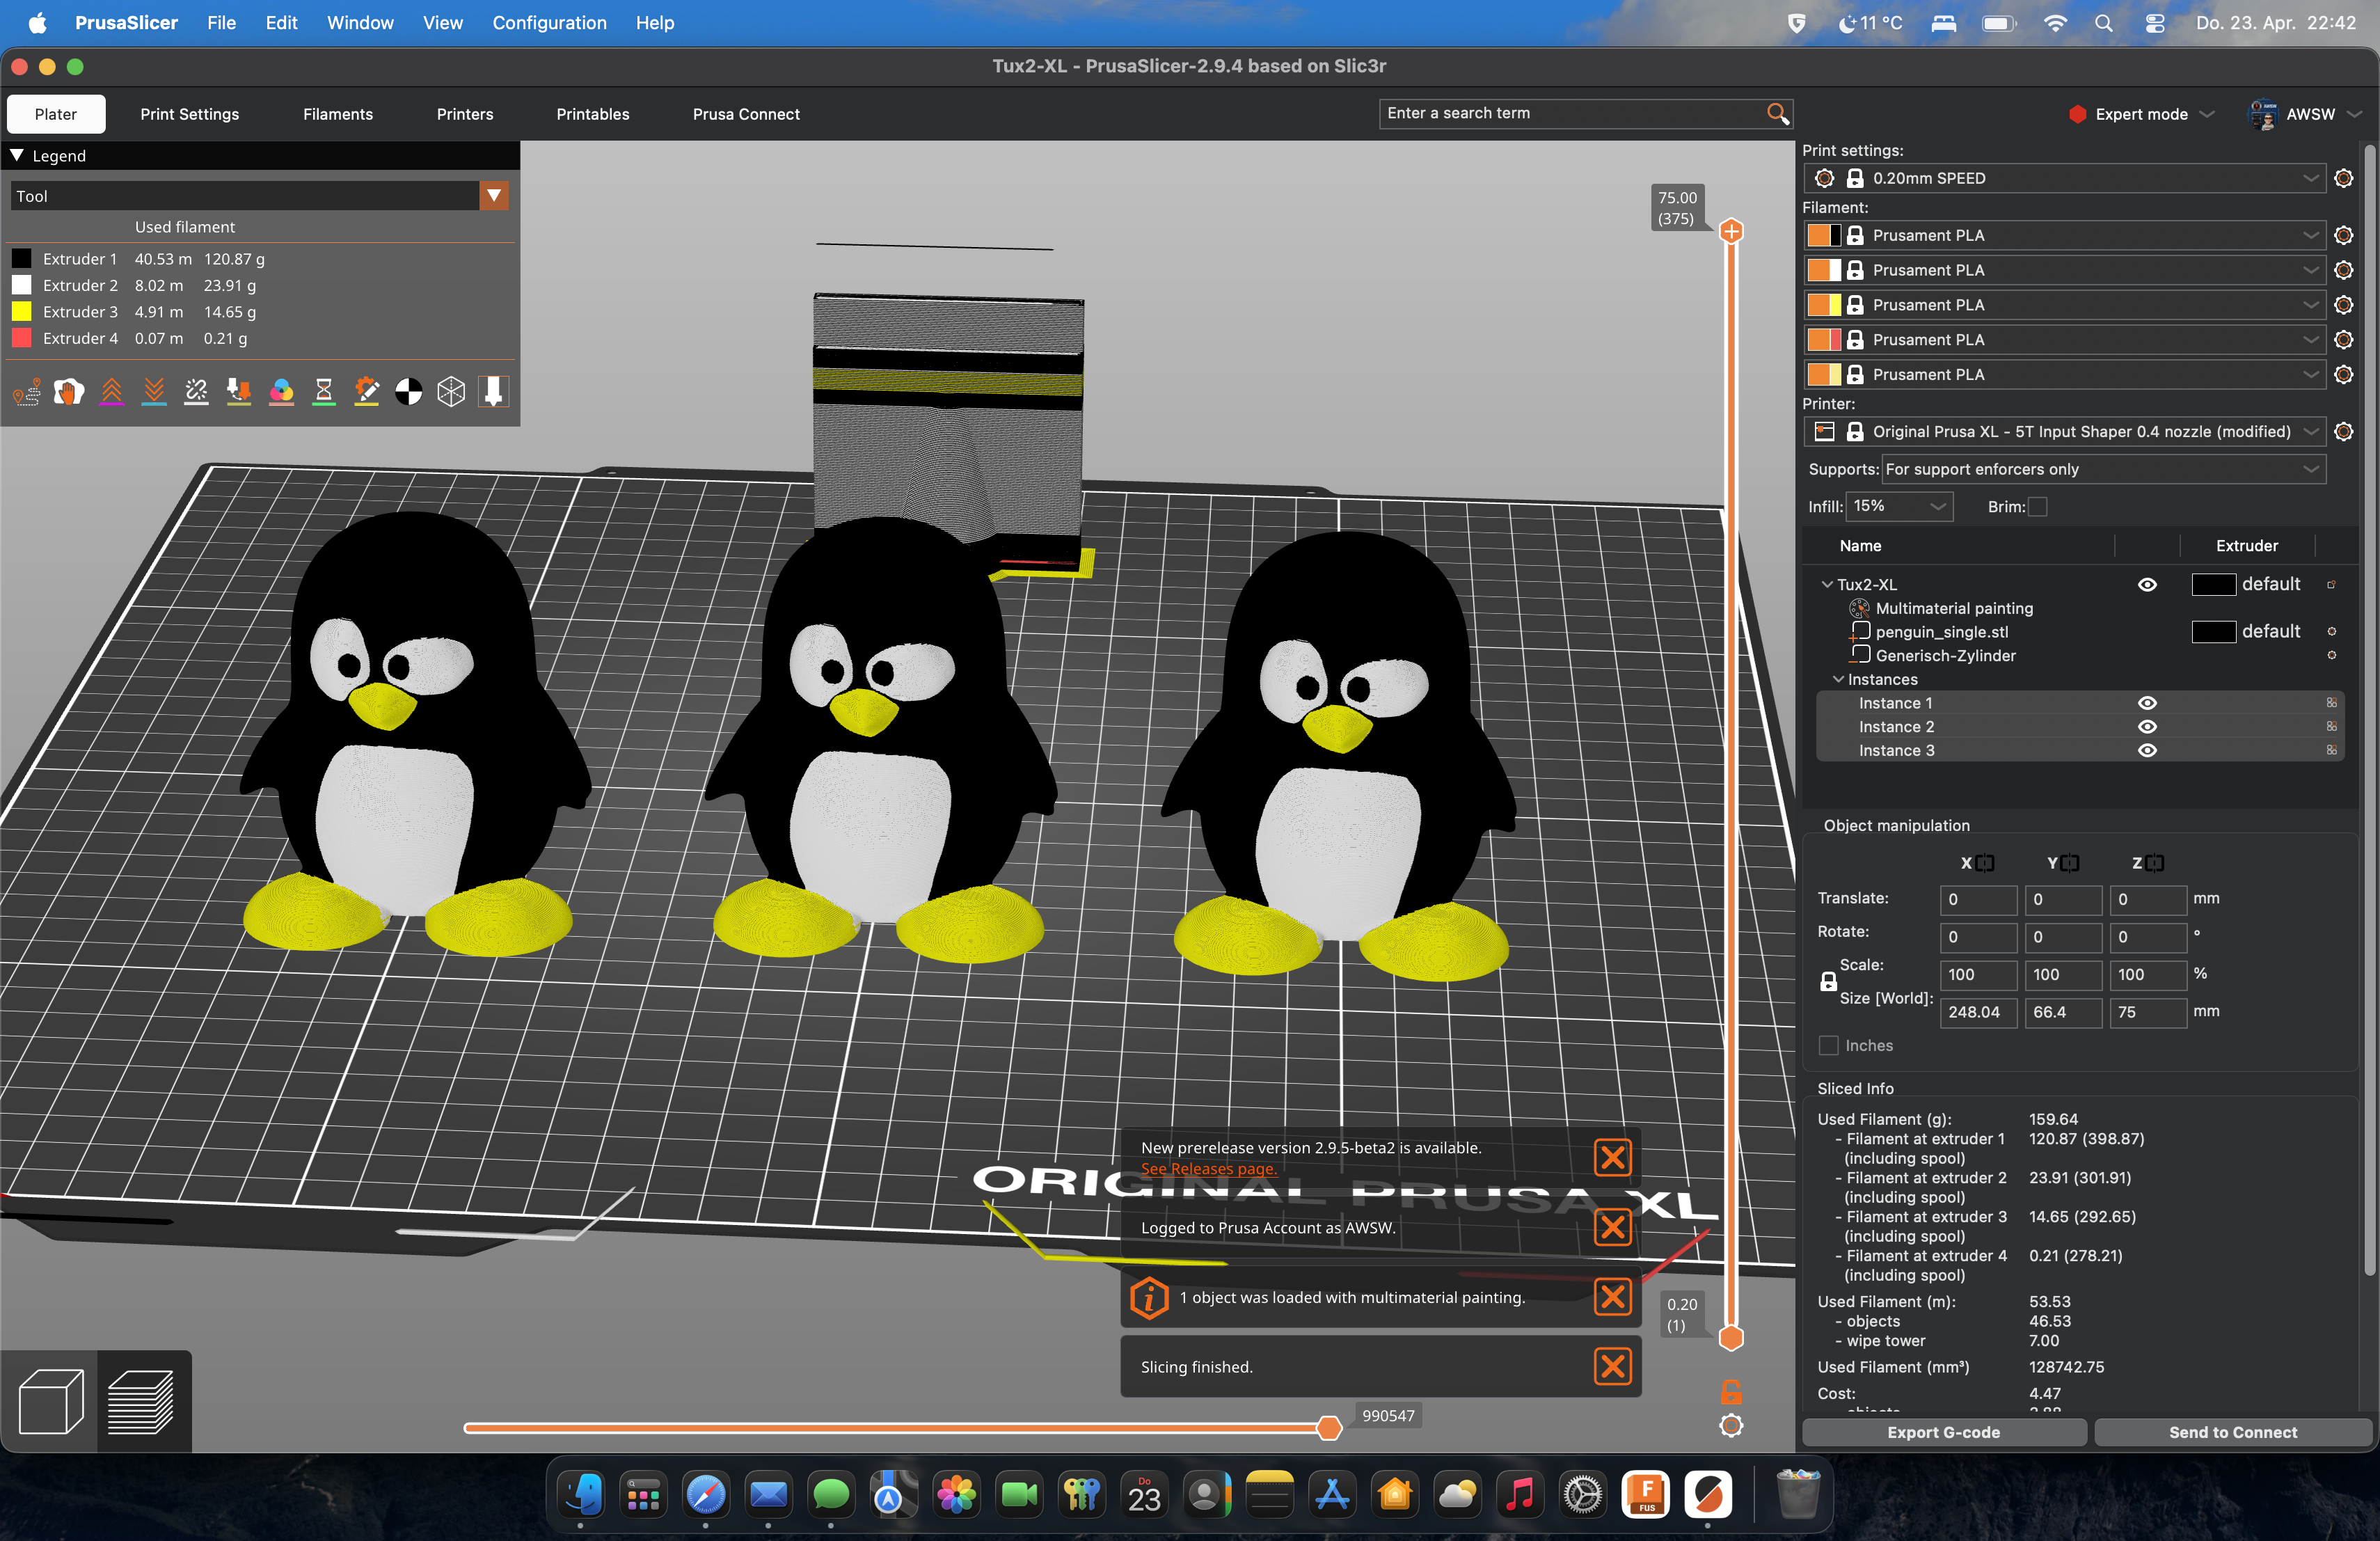Open PrusaSlicer icon in the Dock
This screenshot has width=2380, height=1541.
click(1708, 1495)
